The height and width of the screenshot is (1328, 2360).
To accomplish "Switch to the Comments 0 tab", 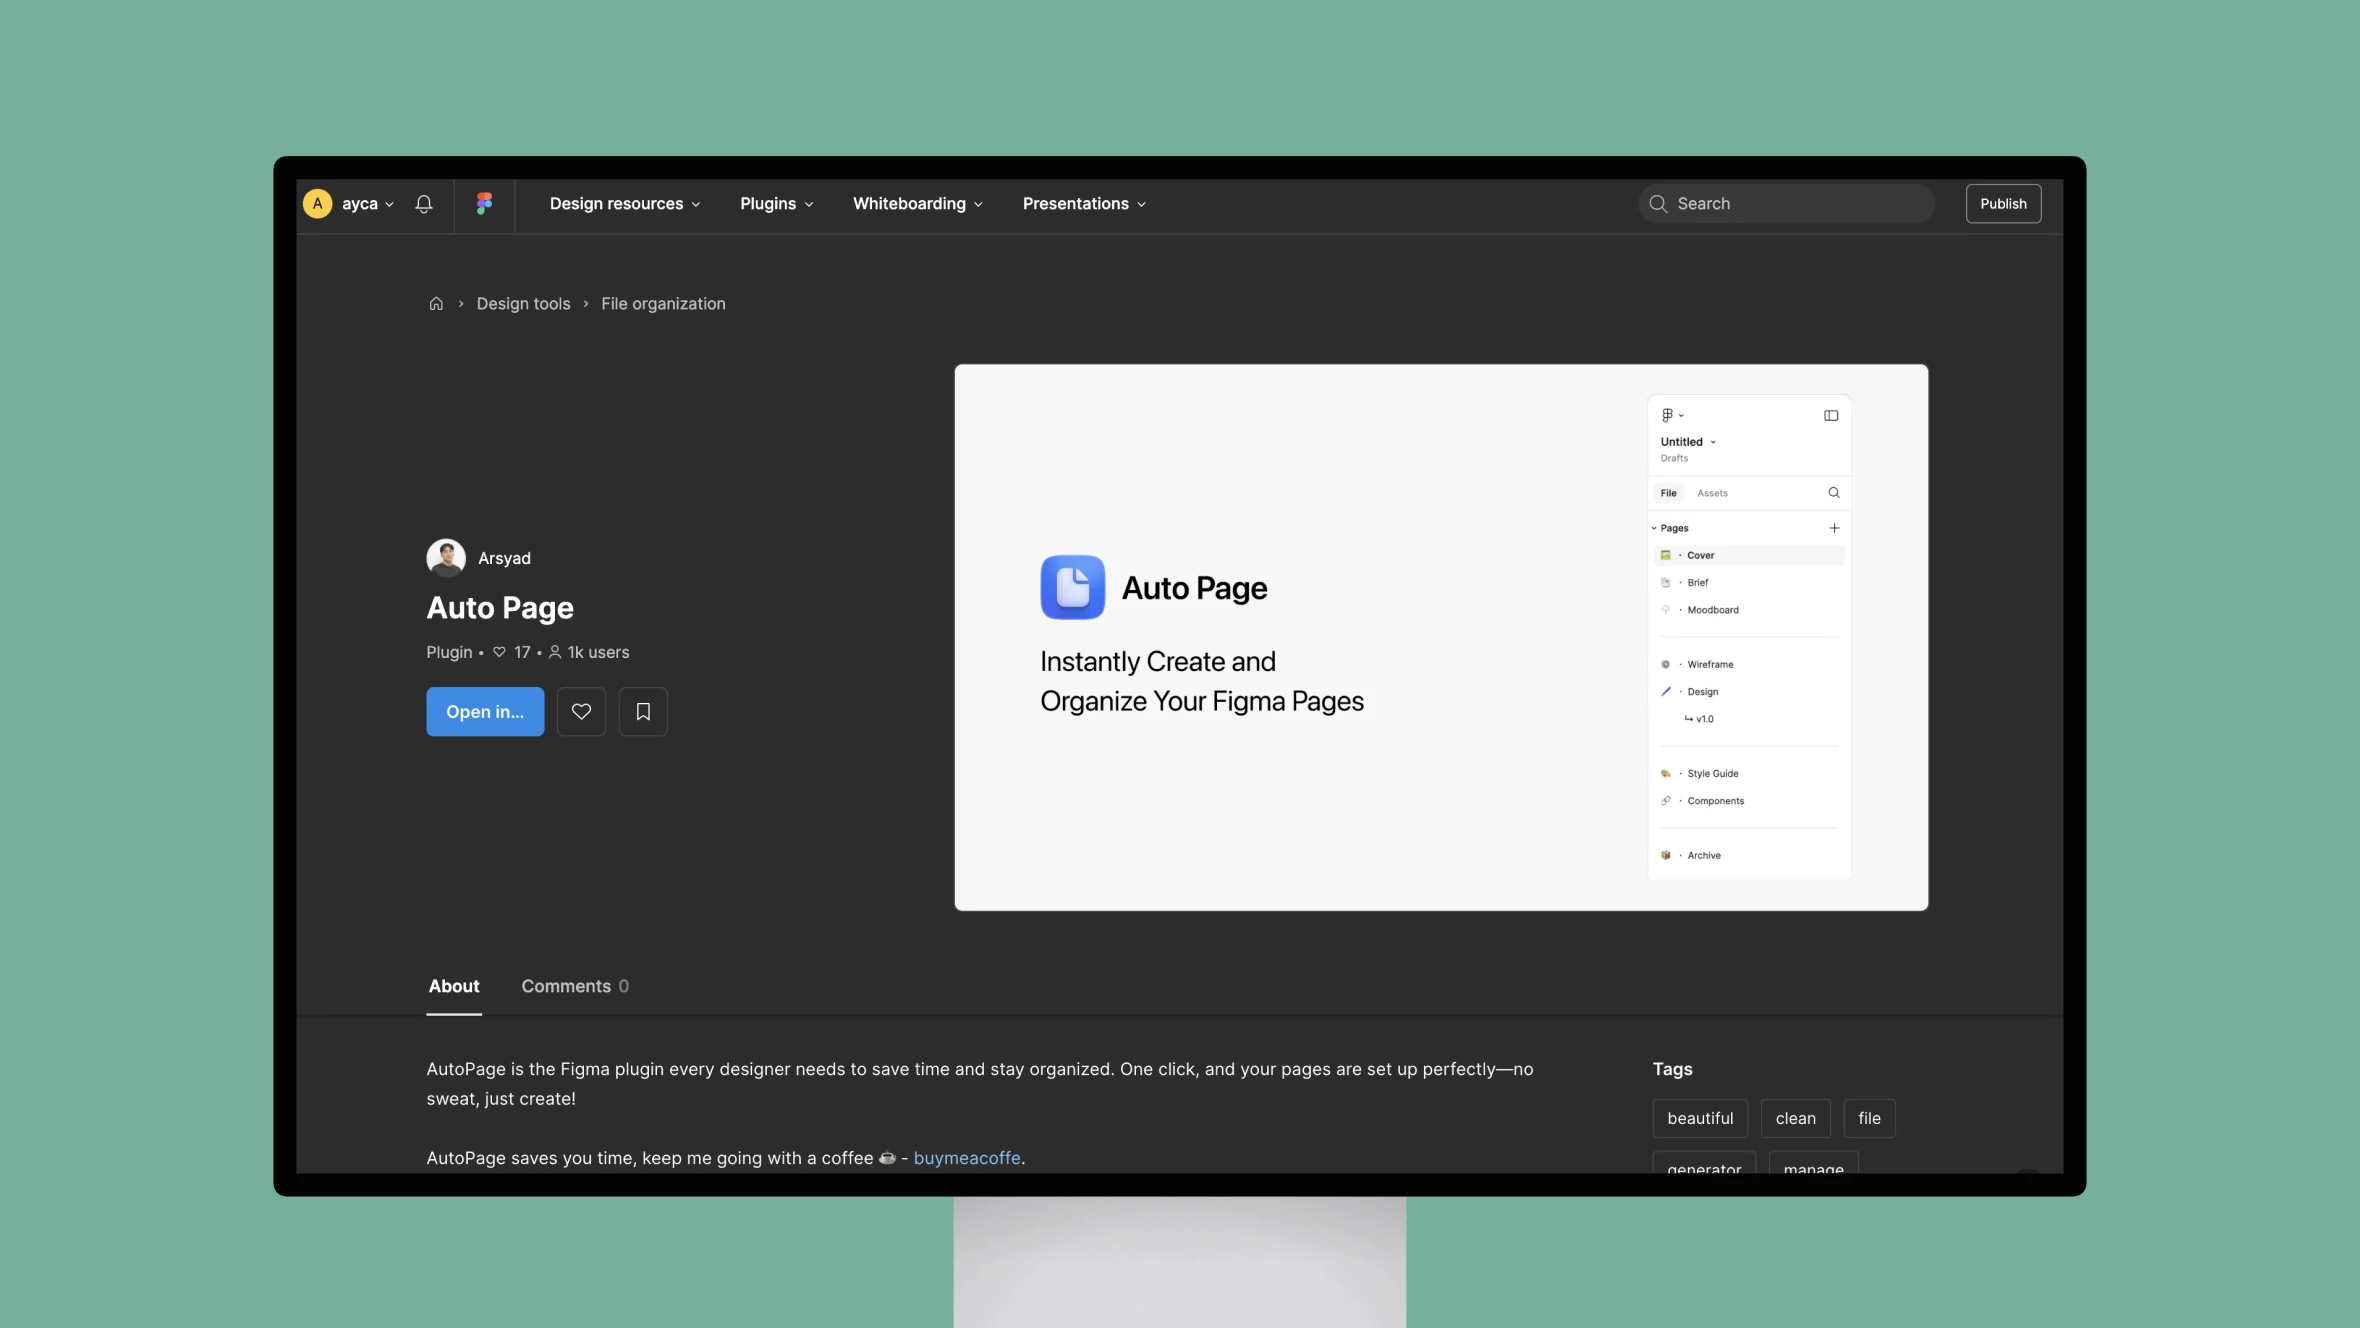I will coord(574,986).
